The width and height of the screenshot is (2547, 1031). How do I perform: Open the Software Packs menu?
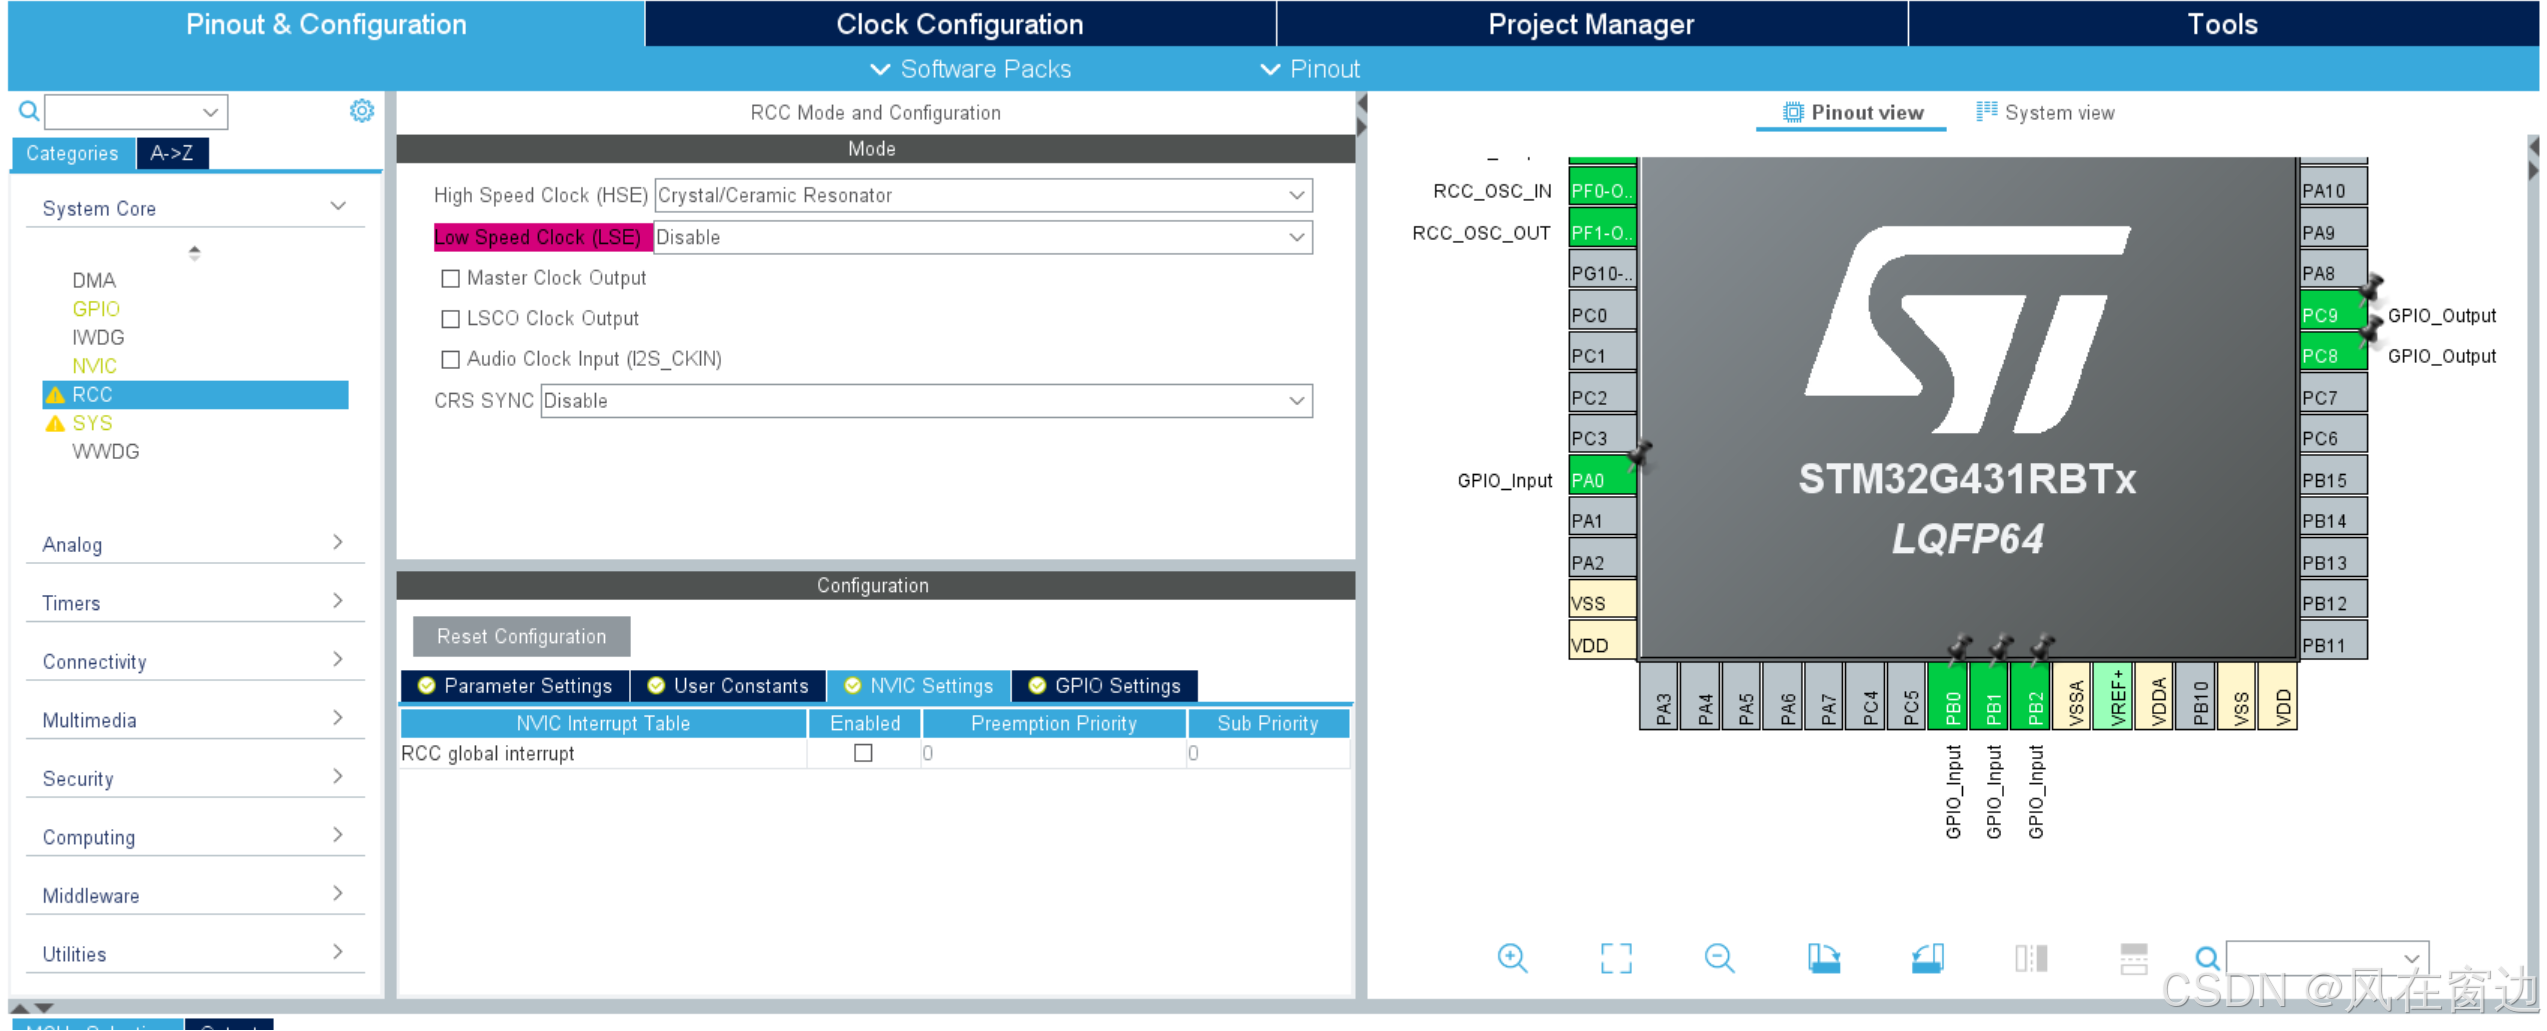[x=970, y=69]
